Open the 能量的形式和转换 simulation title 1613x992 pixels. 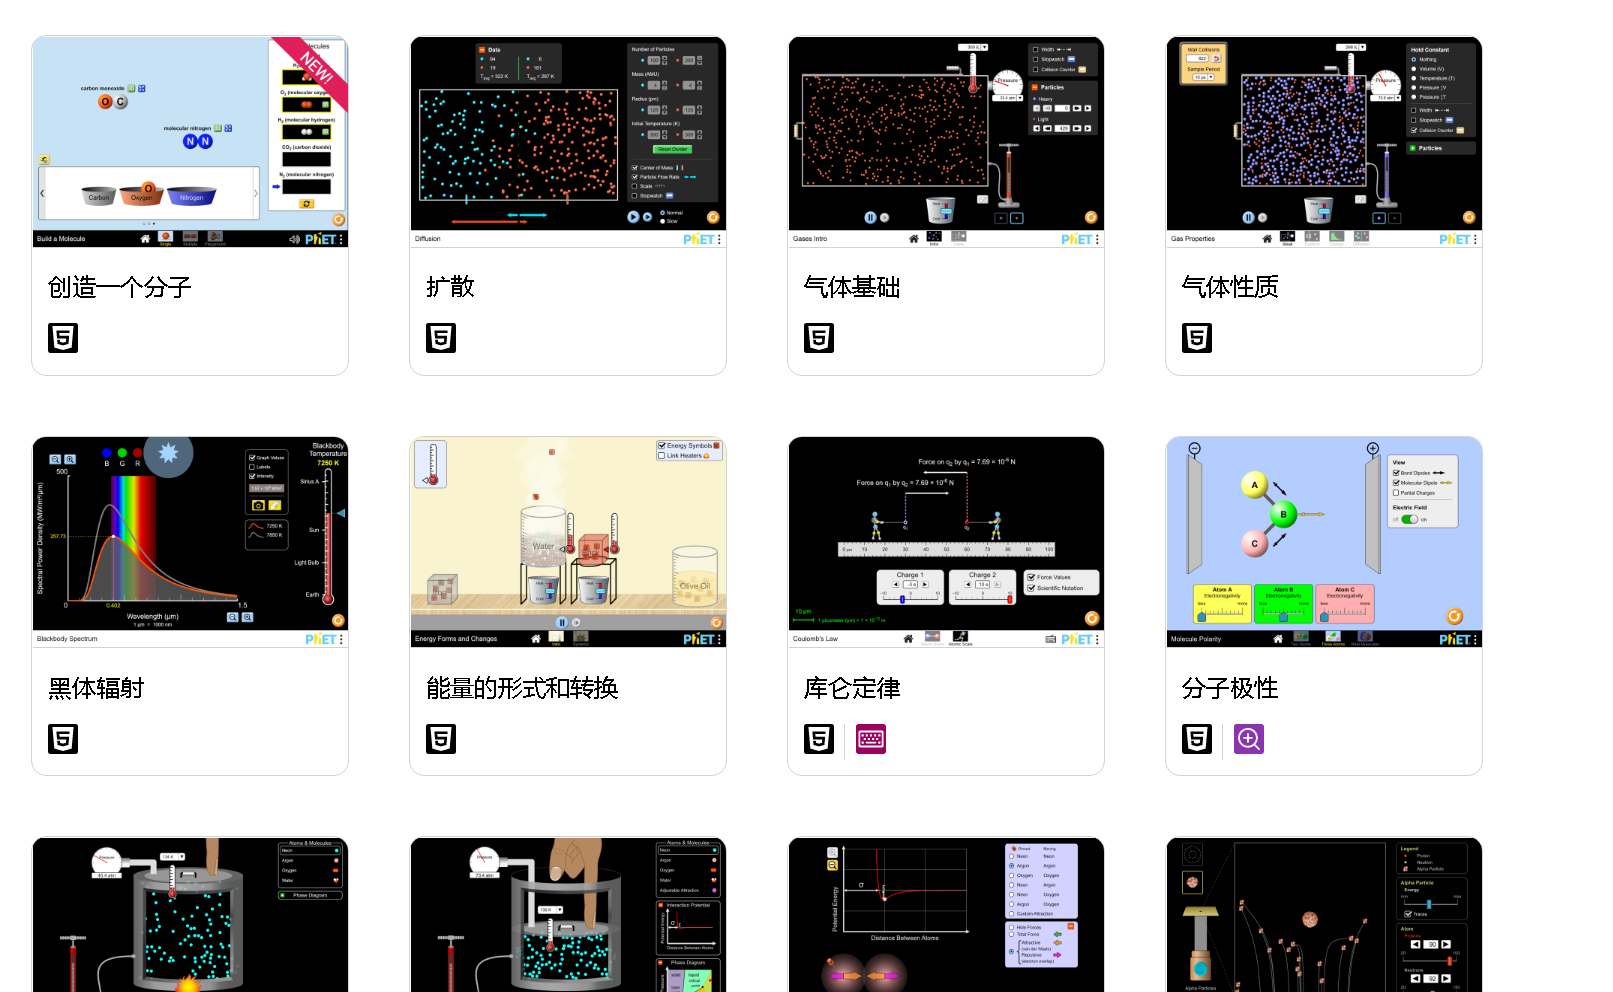[522, 688]
